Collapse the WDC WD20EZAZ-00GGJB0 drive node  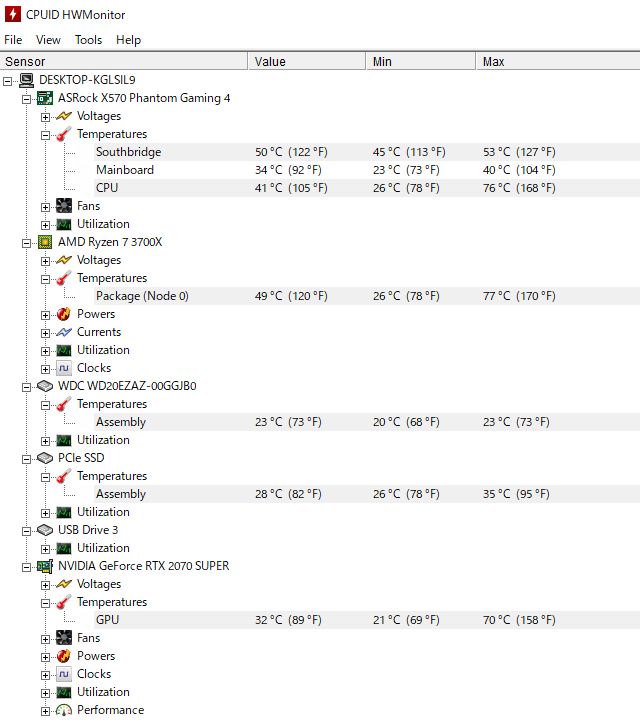[x=26, y=387]
